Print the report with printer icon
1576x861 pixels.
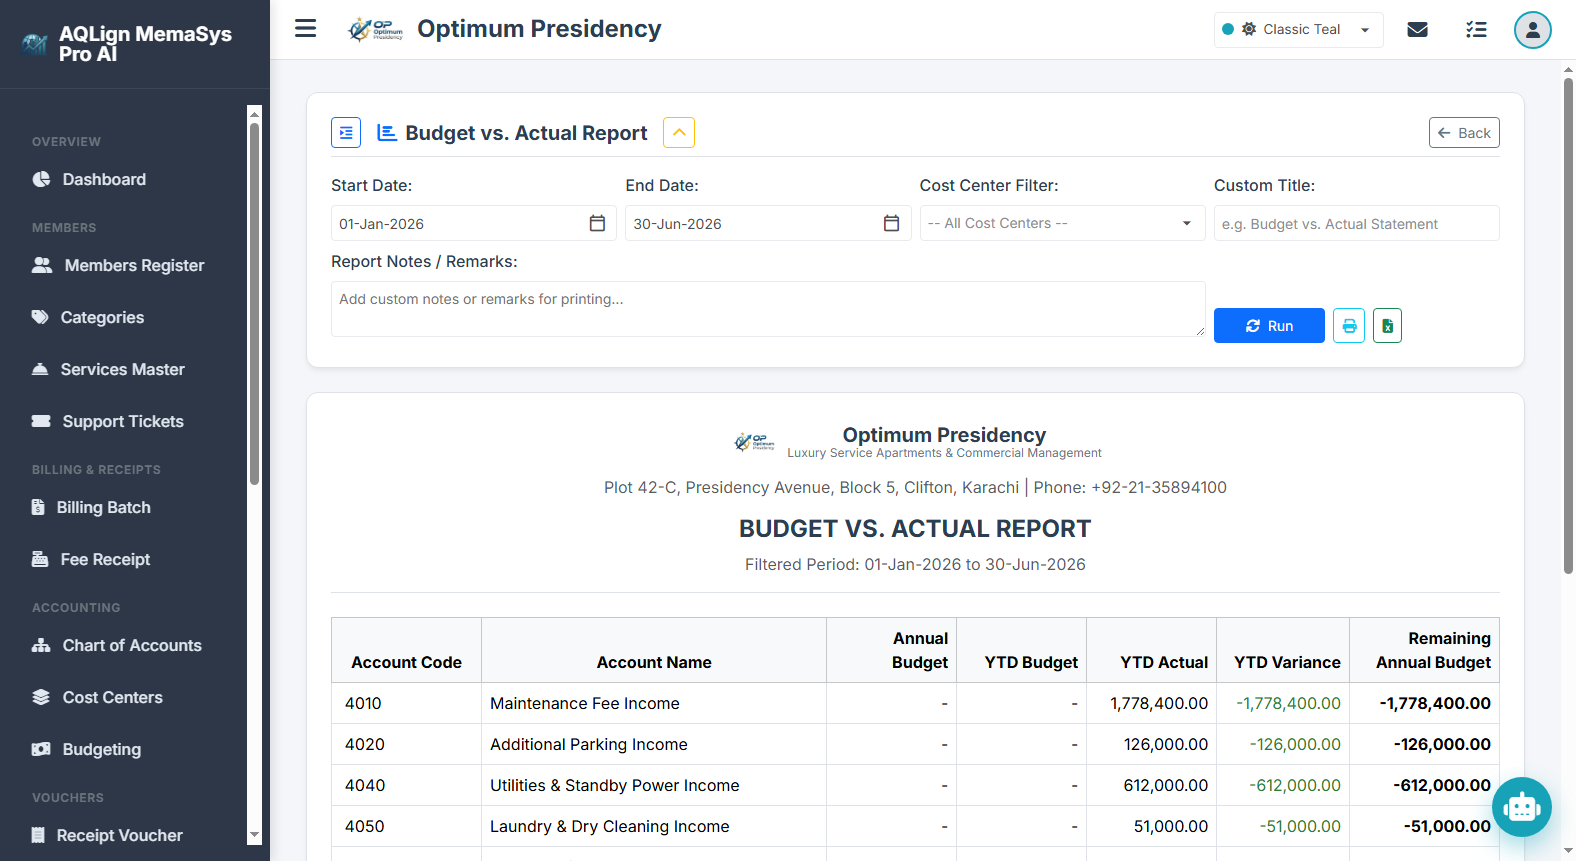(1349, 326)
